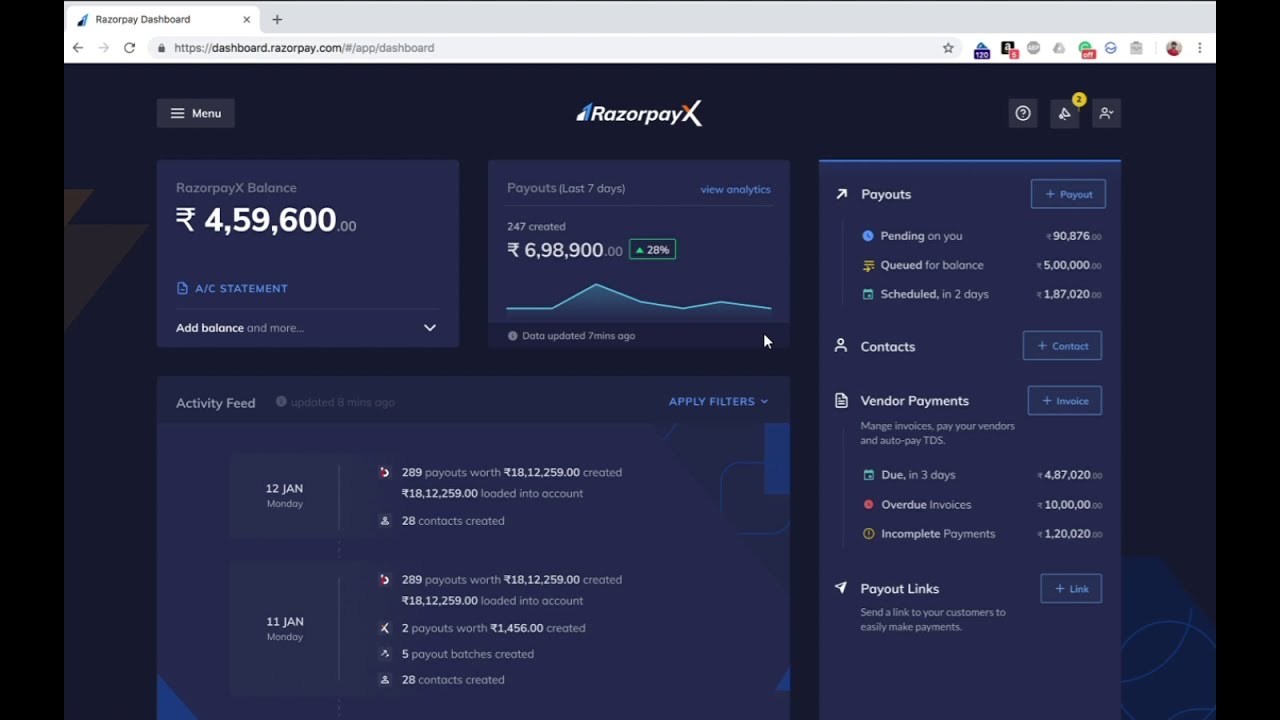1280x720 pixels.
Task: Bookmark this page with star icon
Action: click(x=948, y=48)
